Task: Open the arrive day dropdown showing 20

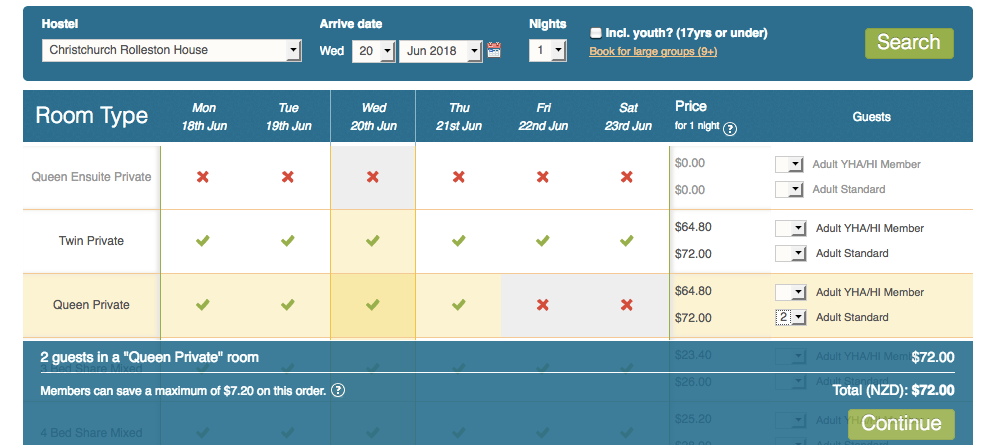Action: [x=374, y=51]
